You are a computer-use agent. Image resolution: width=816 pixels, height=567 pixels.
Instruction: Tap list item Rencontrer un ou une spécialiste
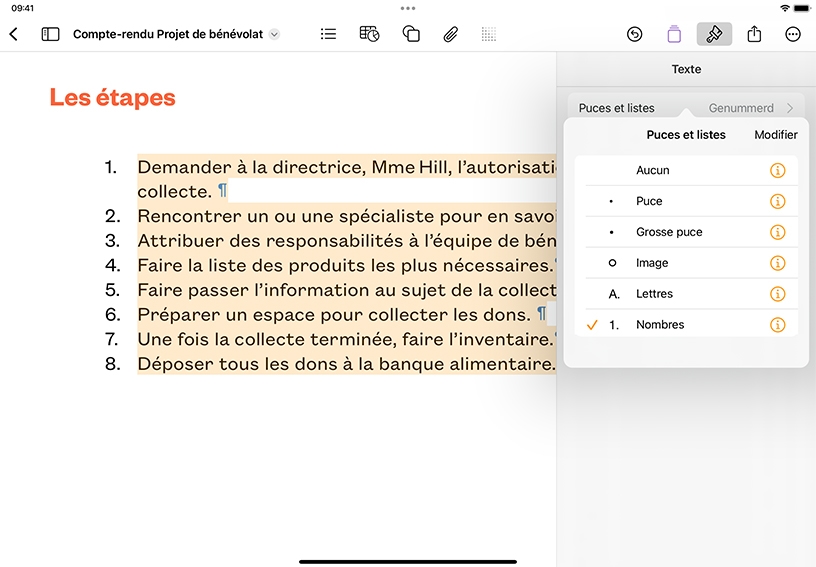[x=347, y=216]
